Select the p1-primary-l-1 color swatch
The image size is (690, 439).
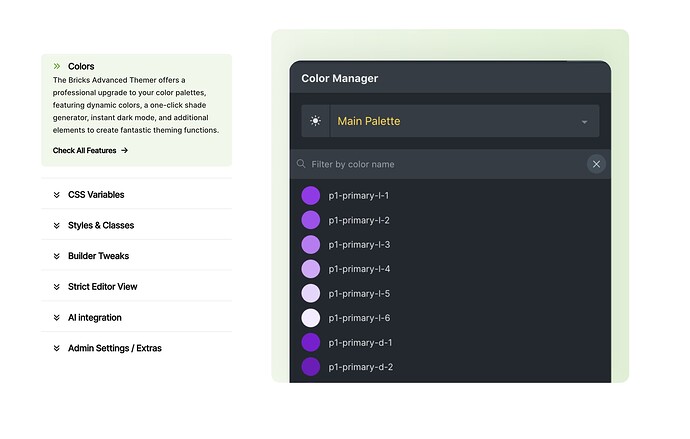coord(311,195)
